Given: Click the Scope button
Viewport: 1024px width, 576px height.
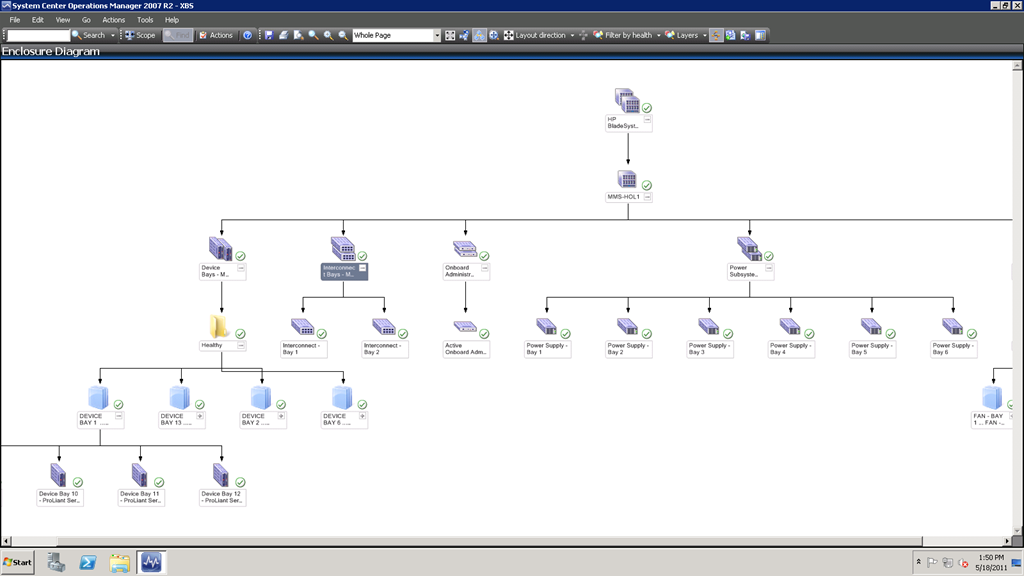Looking at the screenshot, I should click(x=140, y=35).
